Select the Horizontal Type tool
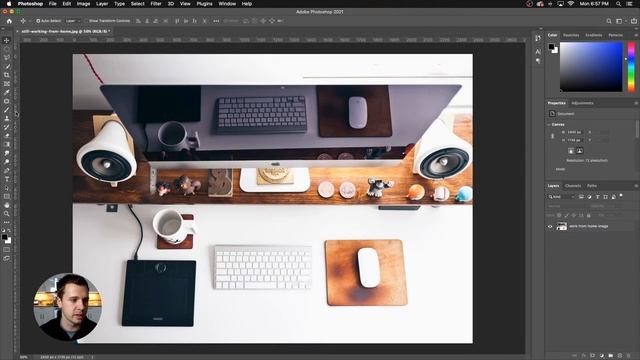 click(x=7, y=179)
